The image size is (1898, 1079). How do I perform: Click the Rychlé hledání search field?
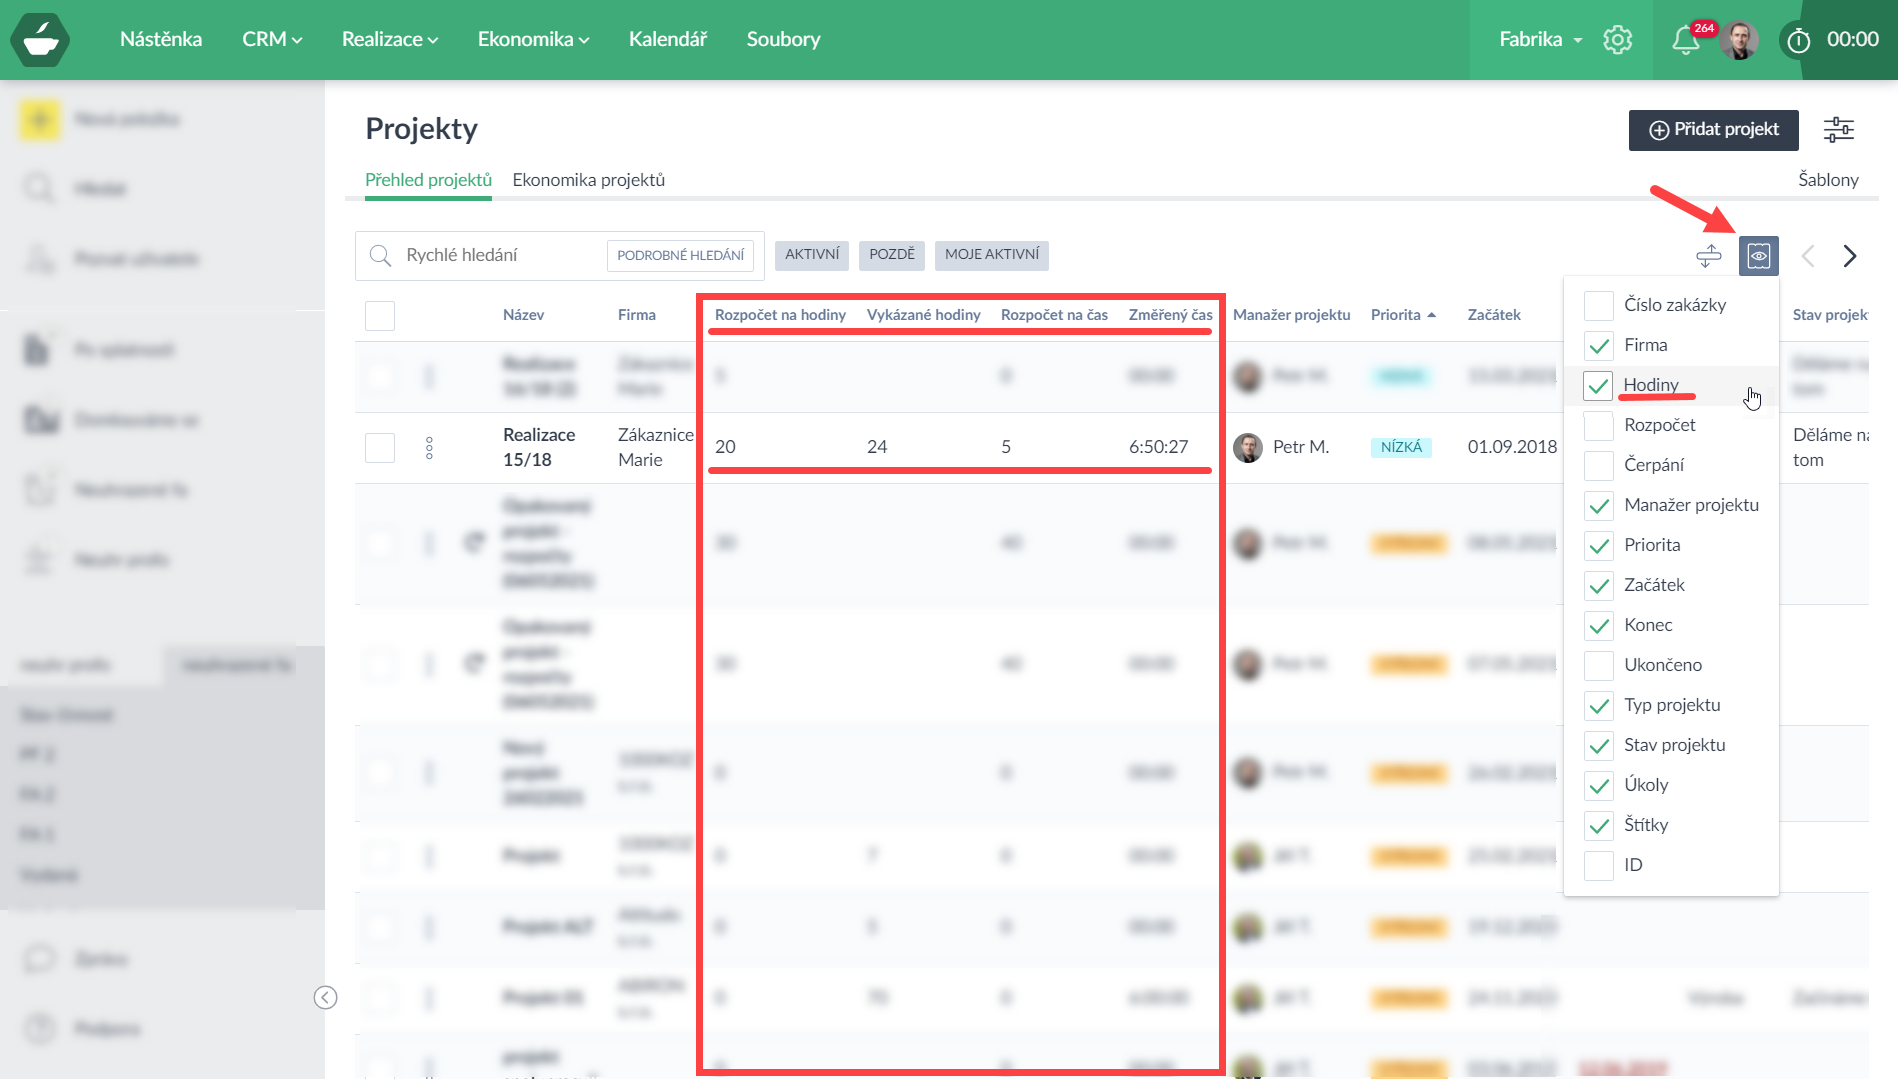click(x=498, y=256)
